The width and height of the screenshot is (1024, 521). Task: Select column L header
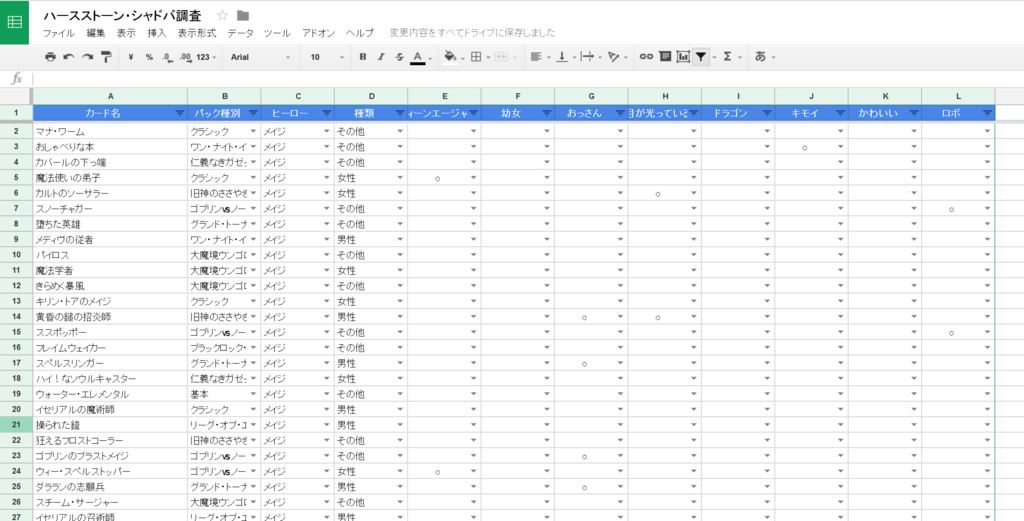point(958,95)
